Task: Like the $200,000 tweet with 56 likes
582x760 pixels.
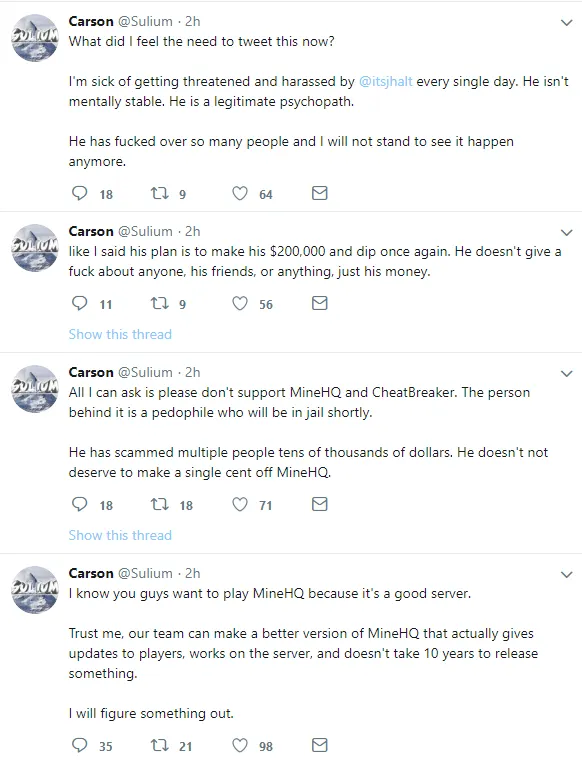Action: (239, 303)
